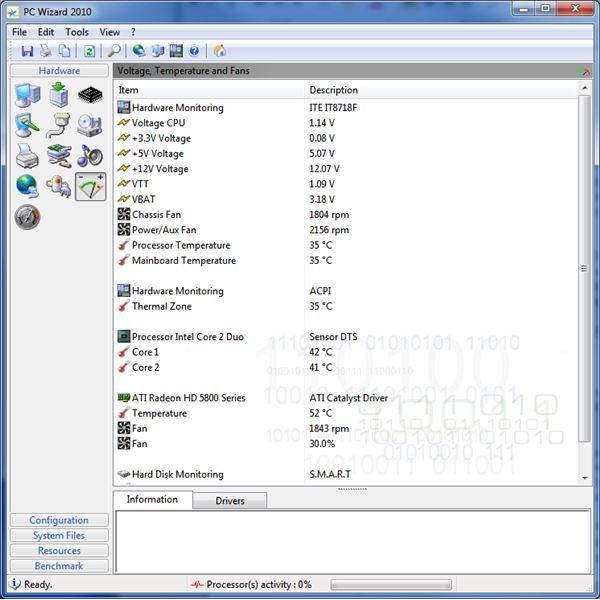Open the View menu
Image resolution: width=600 pixels, height=600 pixels.
(x=110, y=32)
